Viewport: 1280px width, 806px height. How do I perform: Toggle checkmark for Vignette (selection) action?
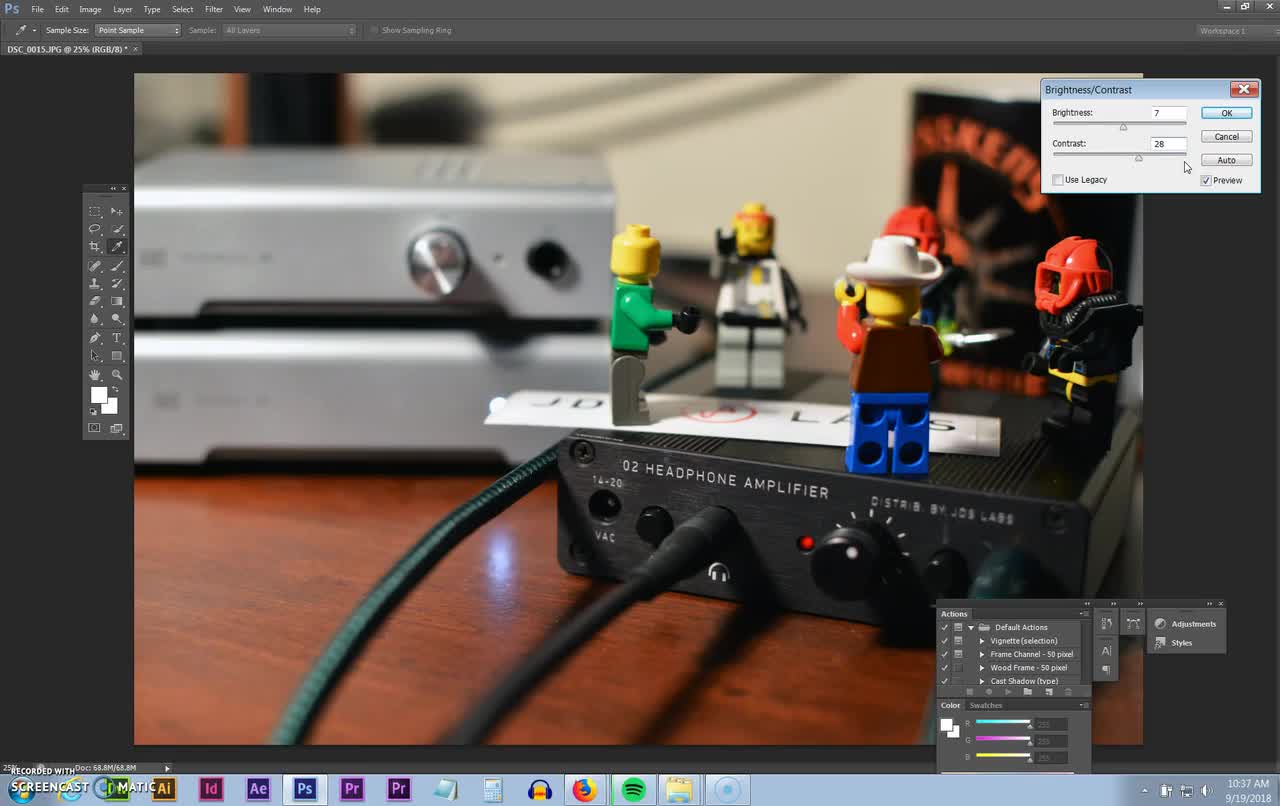pyautogui.click(x=945, y=641)
